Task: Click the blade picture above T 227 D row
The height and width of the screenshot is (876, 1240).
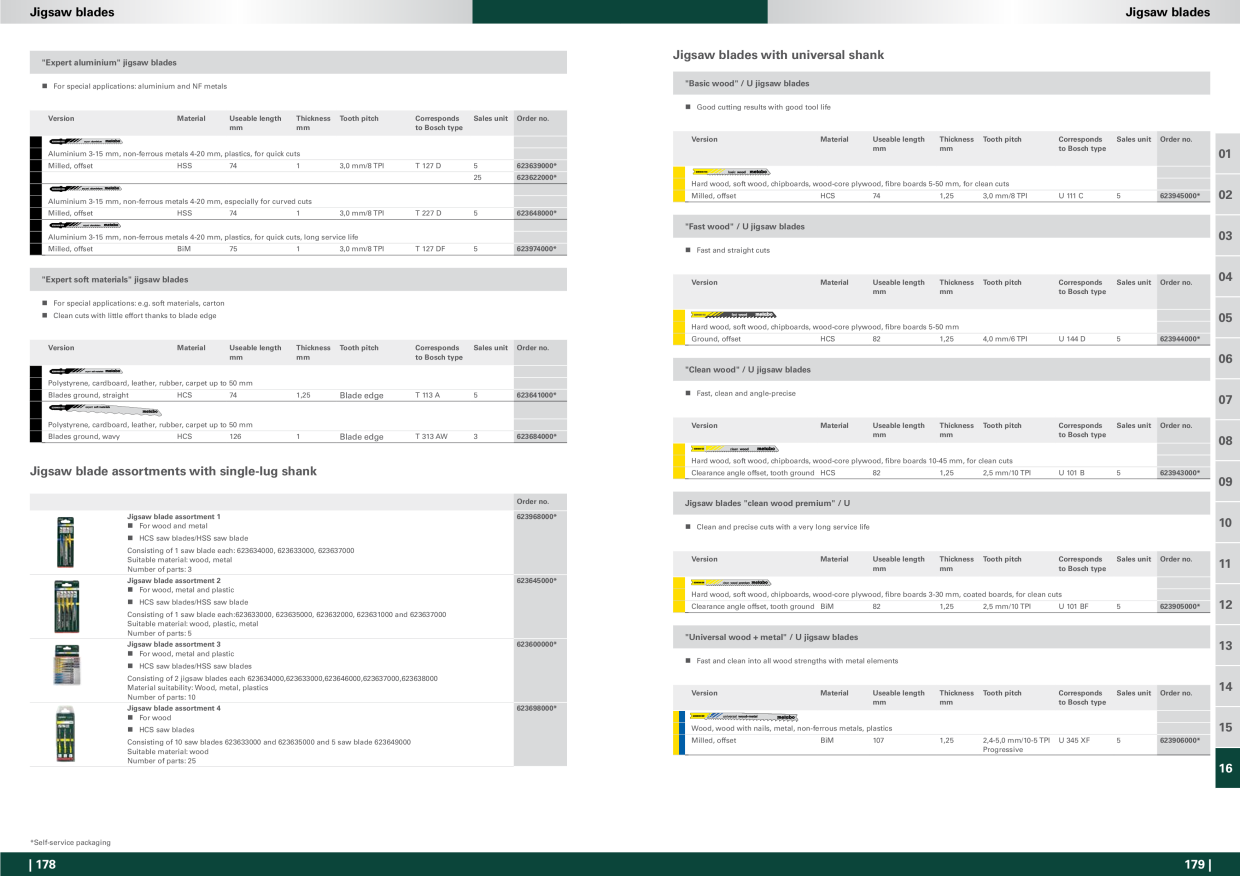Action: coord(86,189)
